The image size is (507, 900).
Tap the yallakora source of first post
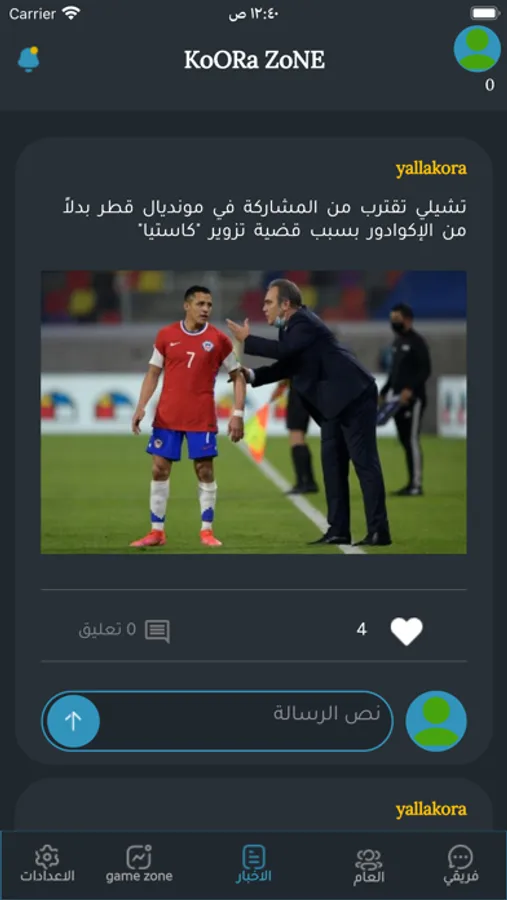pyautogui.click(x=431, y=169)
